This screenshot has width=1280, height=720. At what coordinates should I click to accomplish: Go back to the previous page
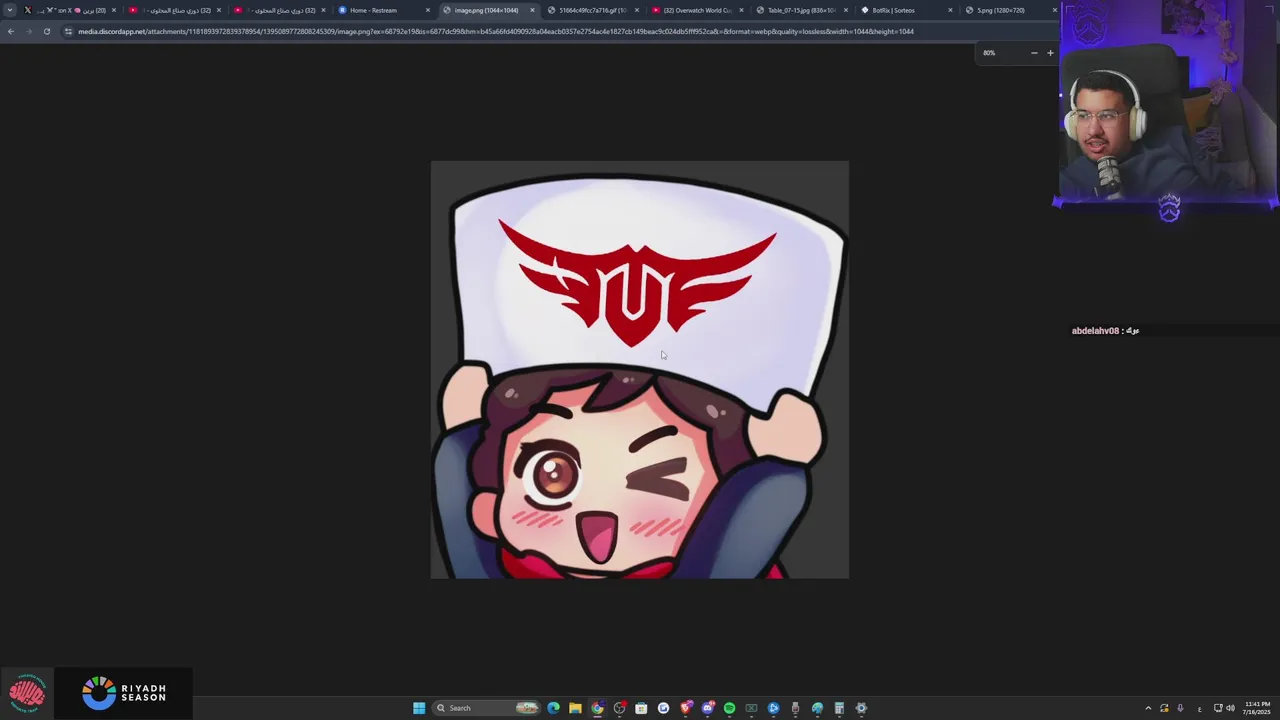click(x=10, y=31)
